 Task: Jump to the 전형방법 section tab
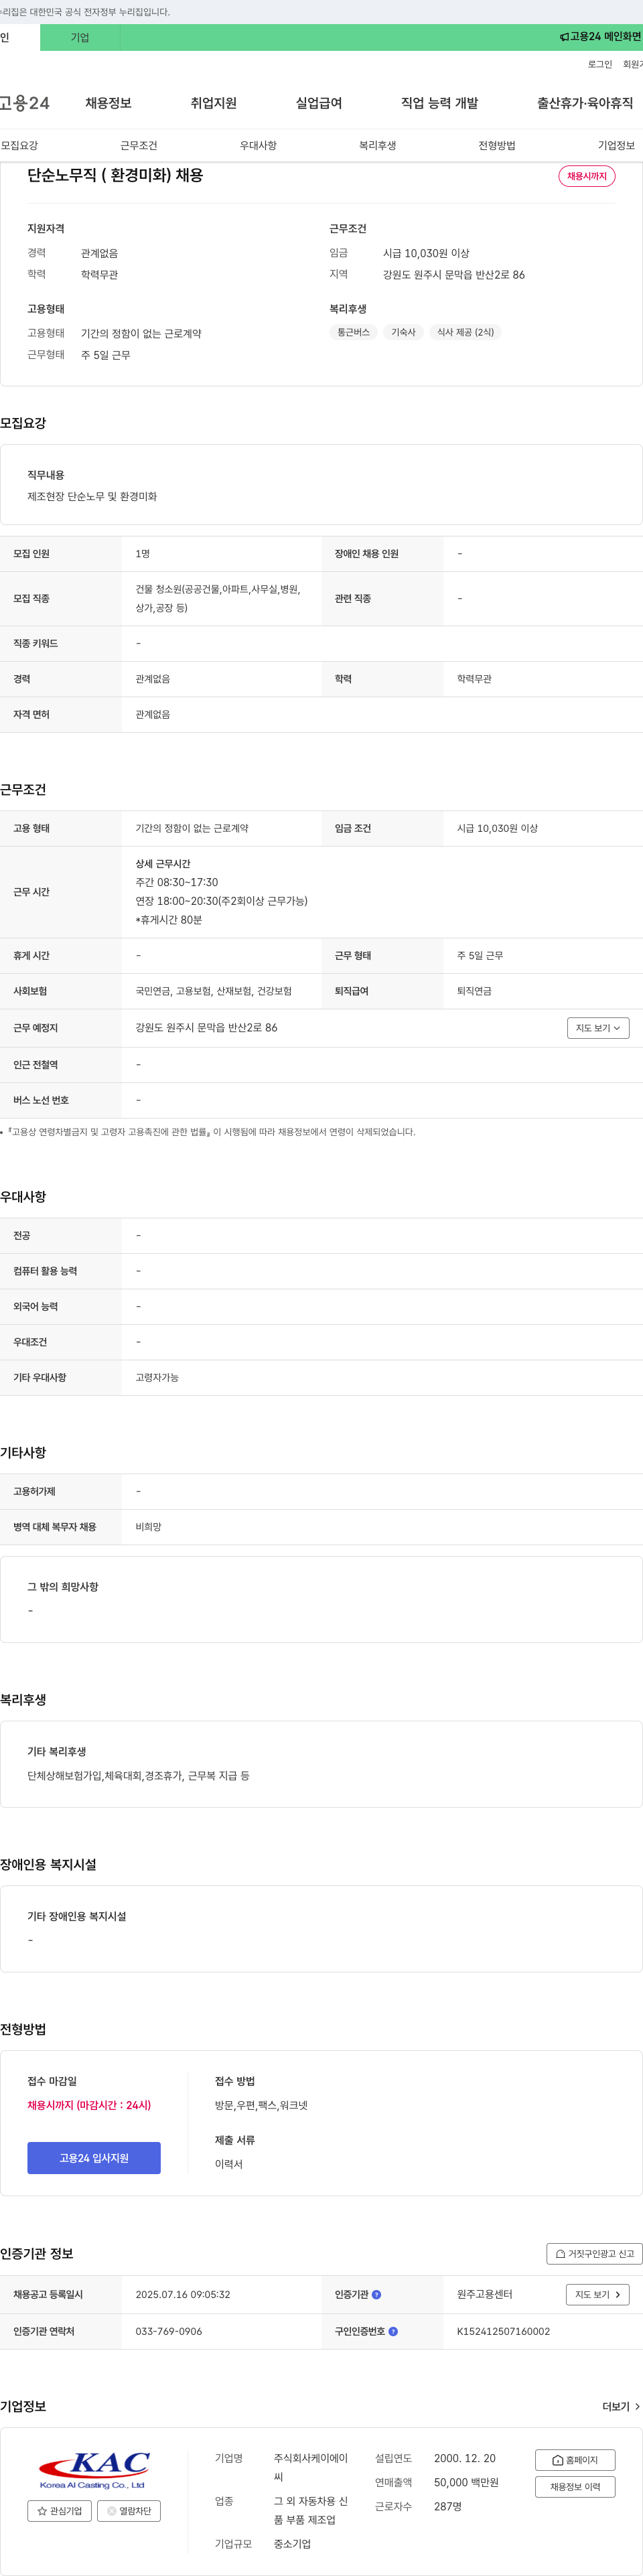[497, 145]
